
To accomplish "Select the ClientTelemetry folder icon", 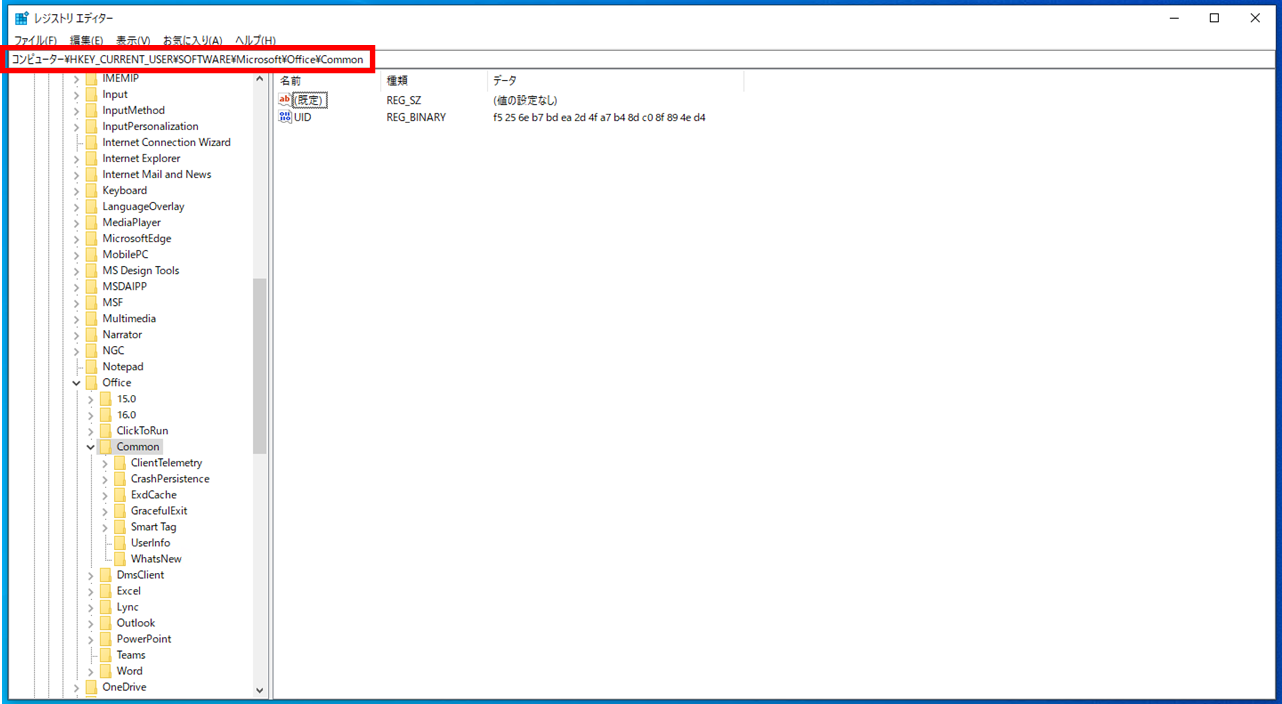I will pyautogui.click(x=119, y=462).
